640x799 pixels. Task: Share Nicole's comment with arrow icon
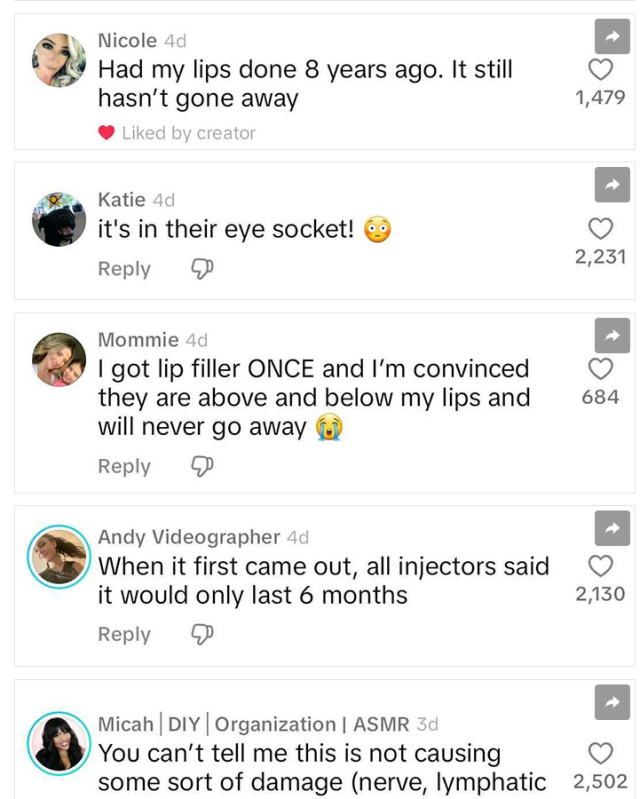point(612,36)
